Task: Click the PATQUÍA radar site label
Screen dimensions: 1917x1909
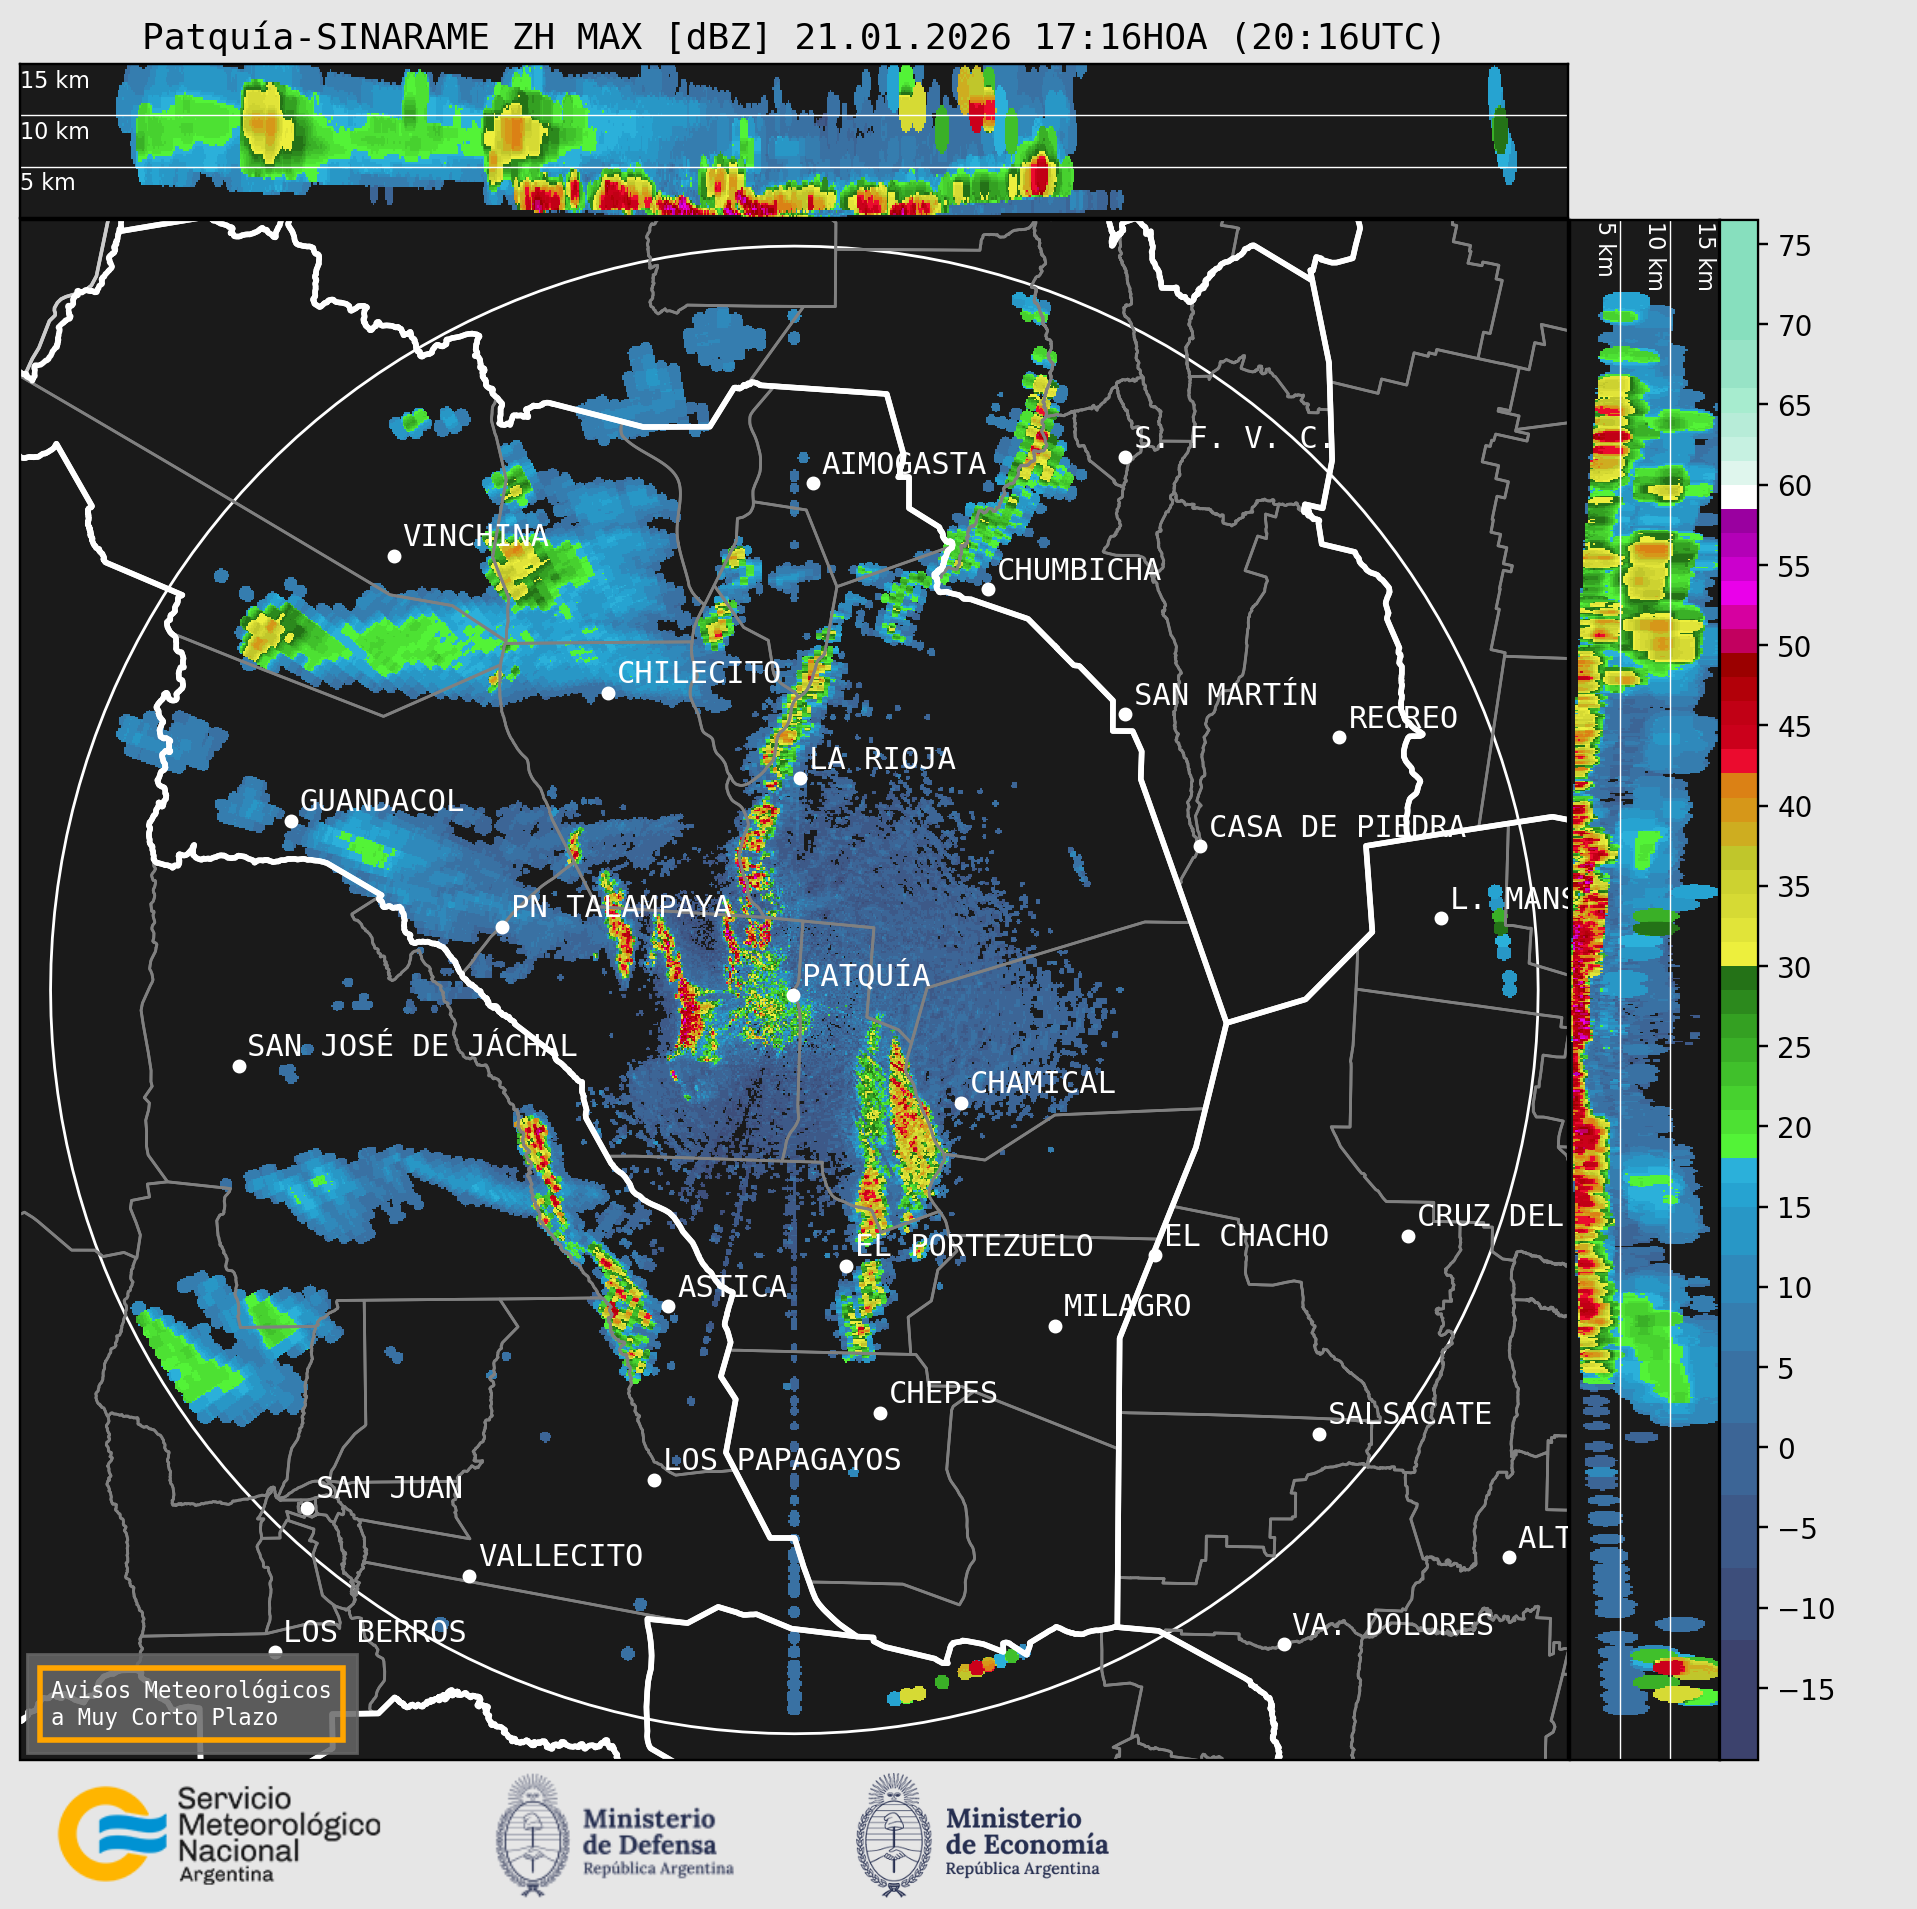Action: click(866, 976)
